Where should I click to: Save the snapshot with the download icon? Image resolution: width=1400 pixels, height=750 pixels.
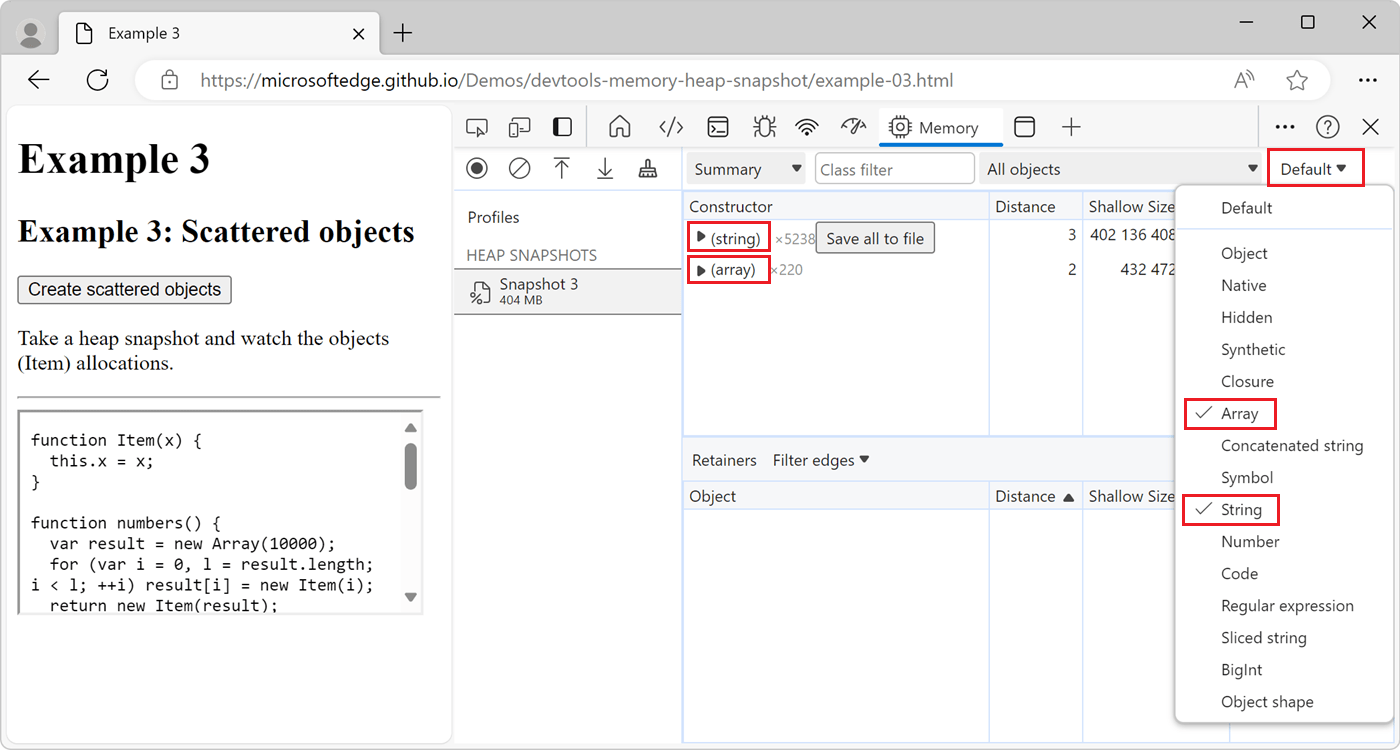[605, 168]
